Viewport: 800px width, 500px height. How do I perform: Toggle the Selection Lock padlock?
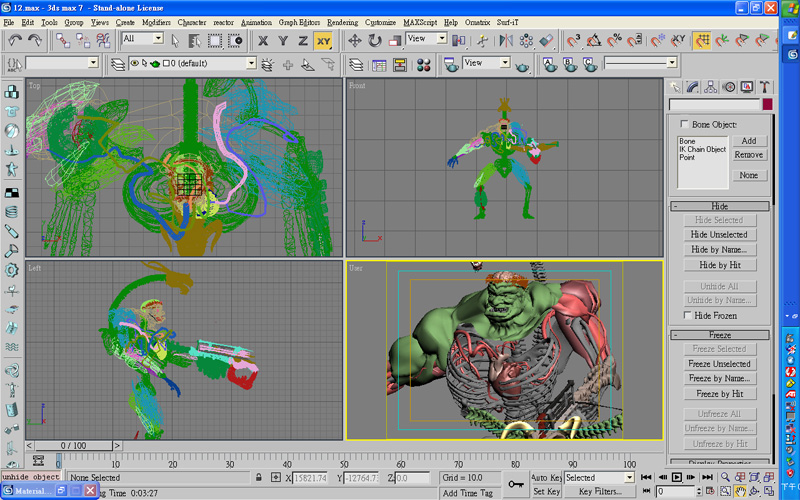259,478
